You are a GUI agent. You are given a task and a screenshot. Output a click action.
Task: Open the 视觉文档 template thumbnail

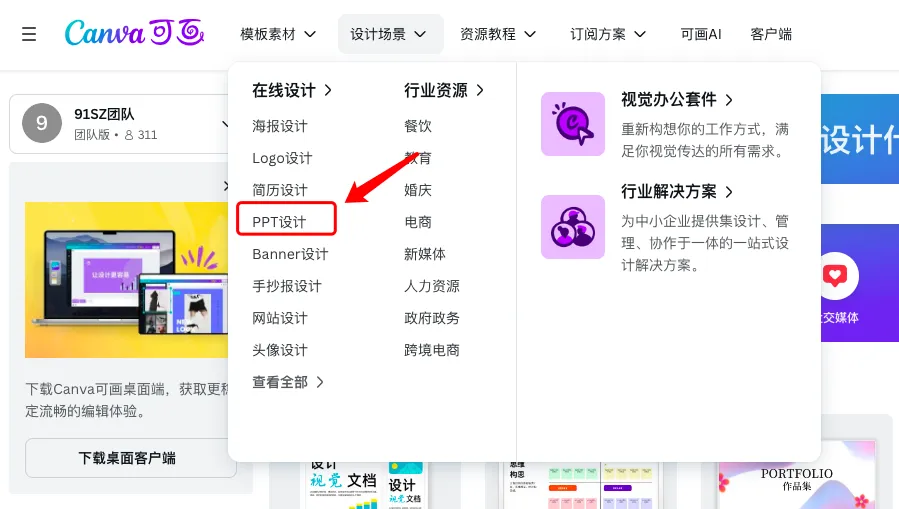click(367, 485)
